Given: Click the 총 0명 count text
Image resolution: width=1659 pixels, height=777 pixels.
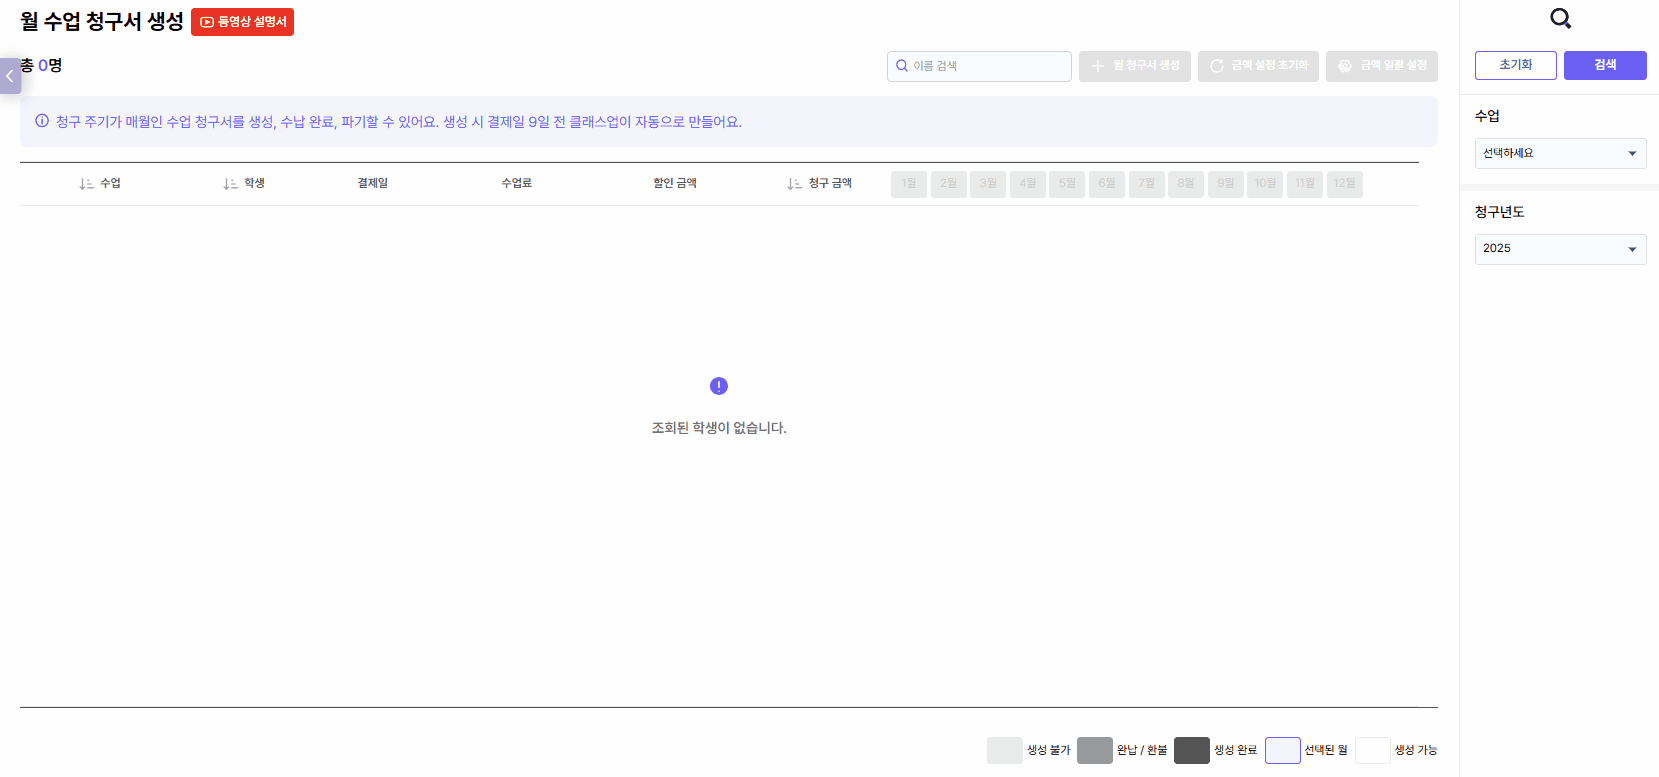Looking at the screenshot, I should coord(41,65).
